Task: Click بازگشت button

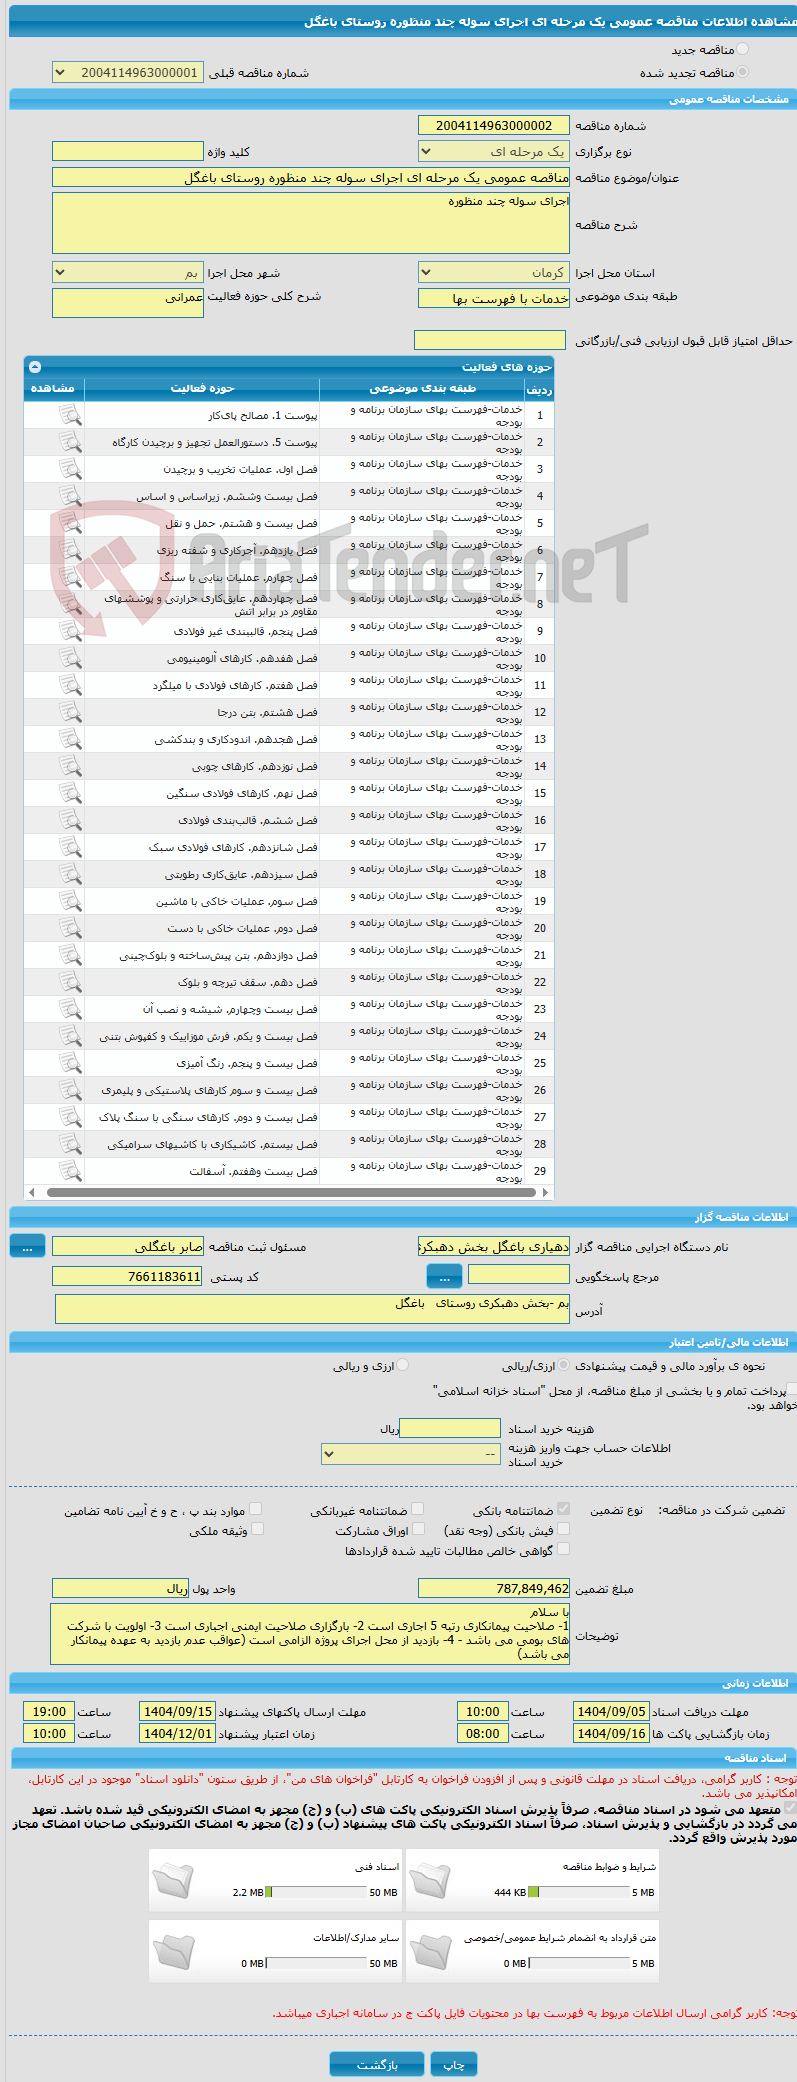Action: [x=377, y=2064]
